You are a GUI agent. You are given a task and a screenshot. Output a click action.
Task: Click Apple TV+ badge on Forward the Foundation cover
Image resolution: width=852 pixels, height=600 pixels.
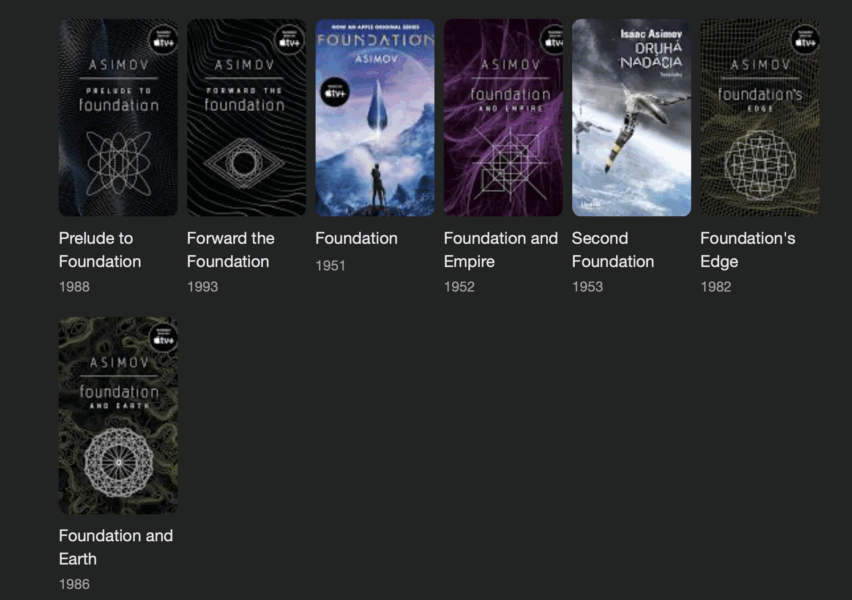[290, 40]
